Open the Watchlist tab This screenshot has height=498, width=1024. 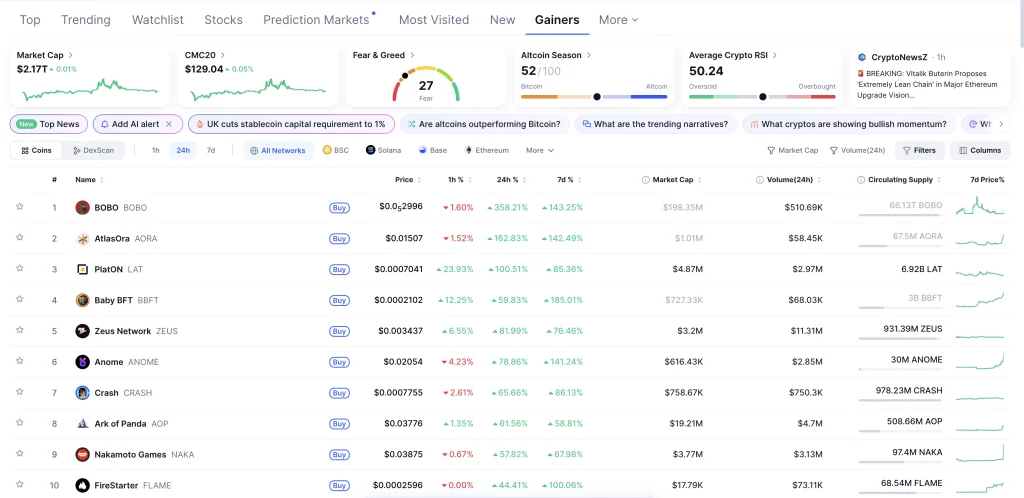click(157, 20)
